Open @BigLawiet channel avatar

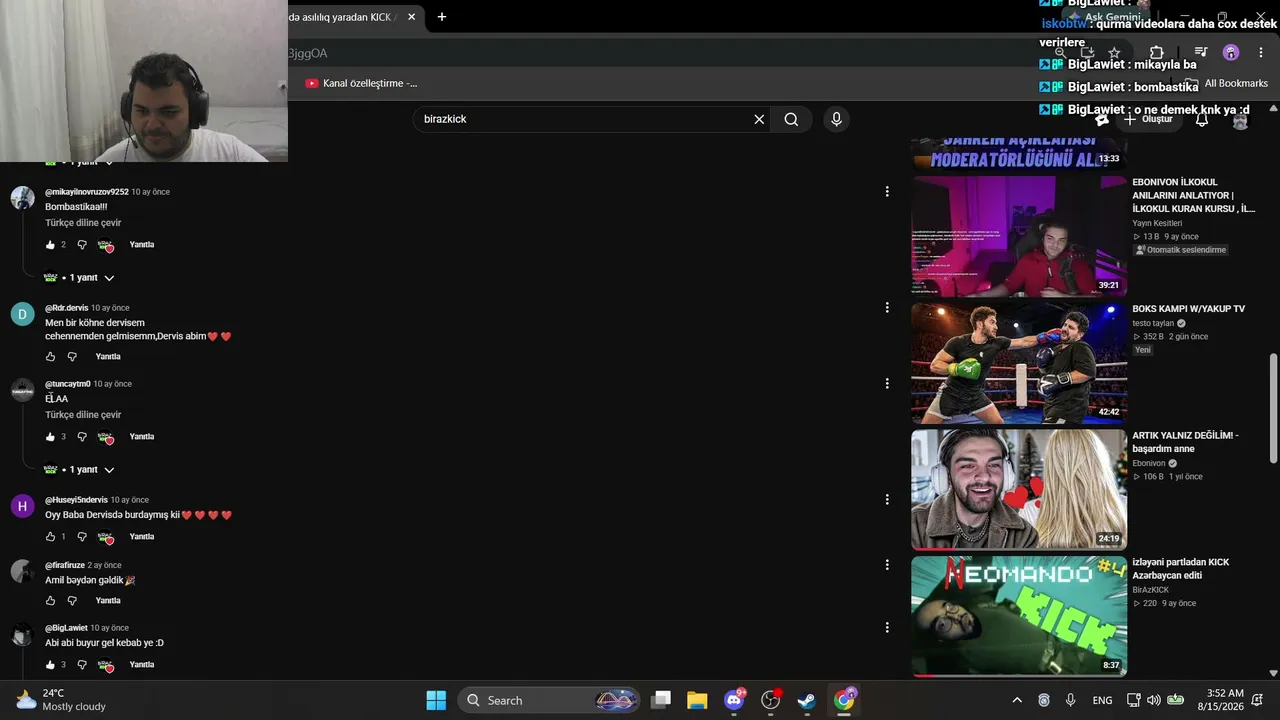[x=23, y=634]
